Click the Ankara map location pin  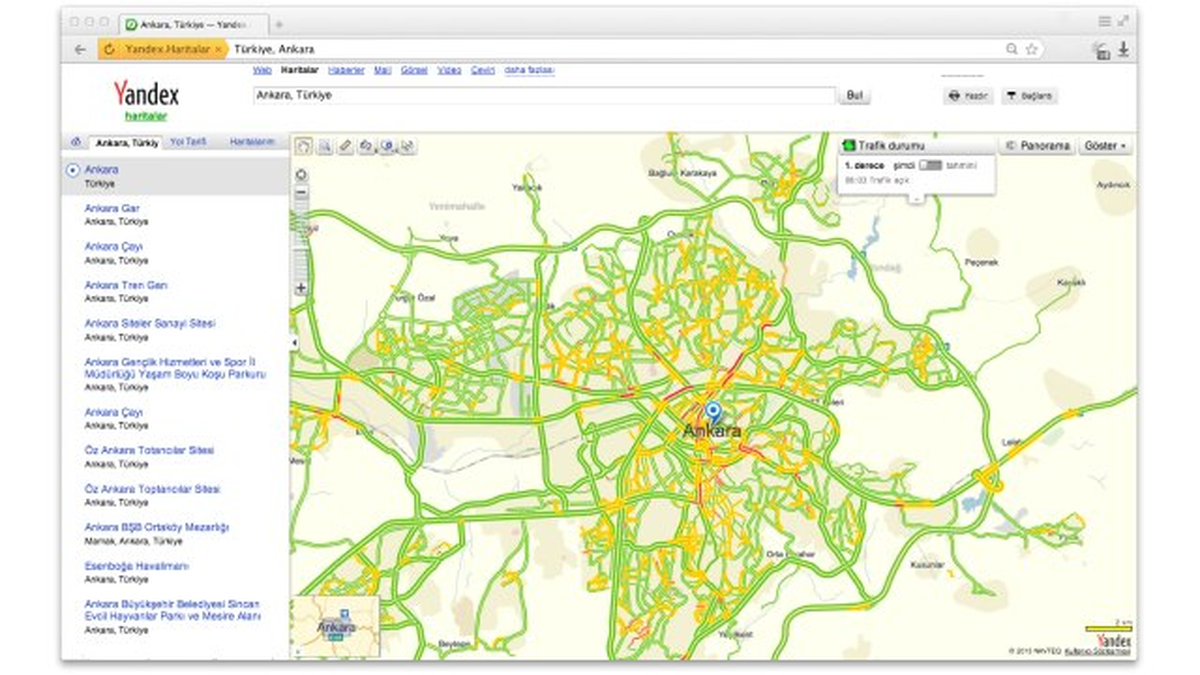712,412
